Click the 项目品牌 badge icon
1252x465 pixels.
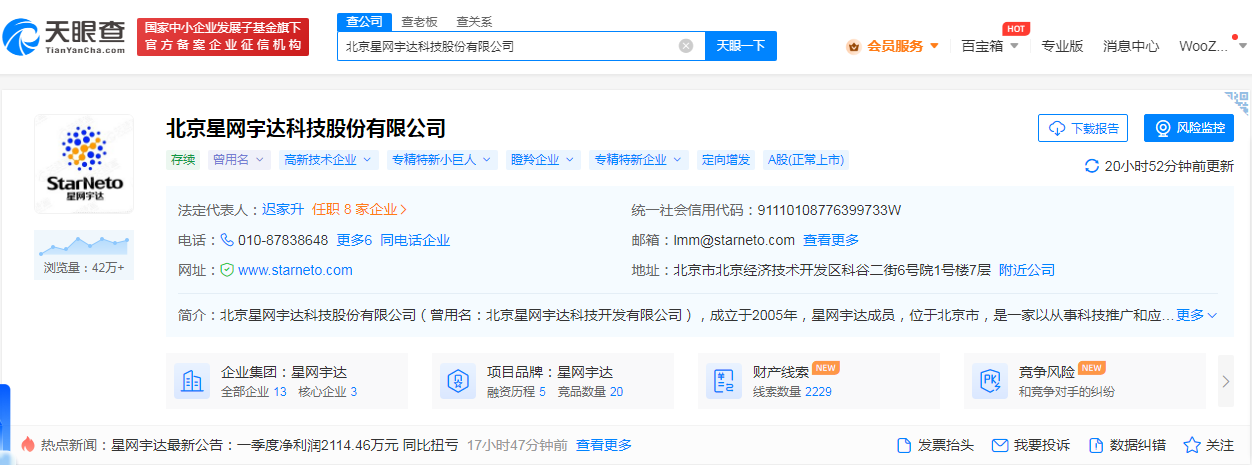458,381
